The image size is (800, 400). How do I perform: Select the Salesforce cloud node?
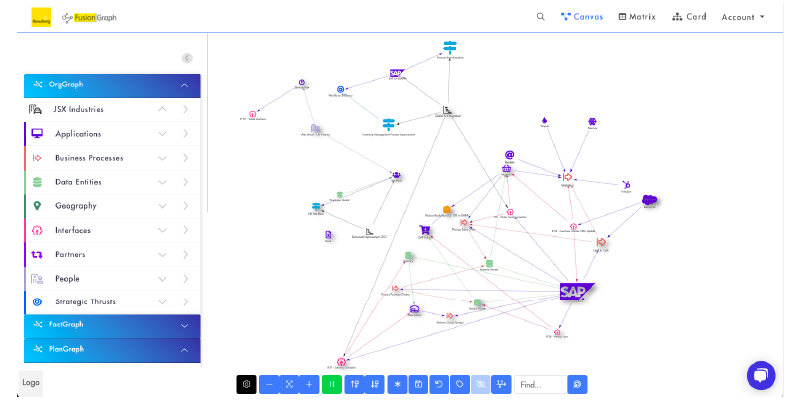[x=649, y=199]
